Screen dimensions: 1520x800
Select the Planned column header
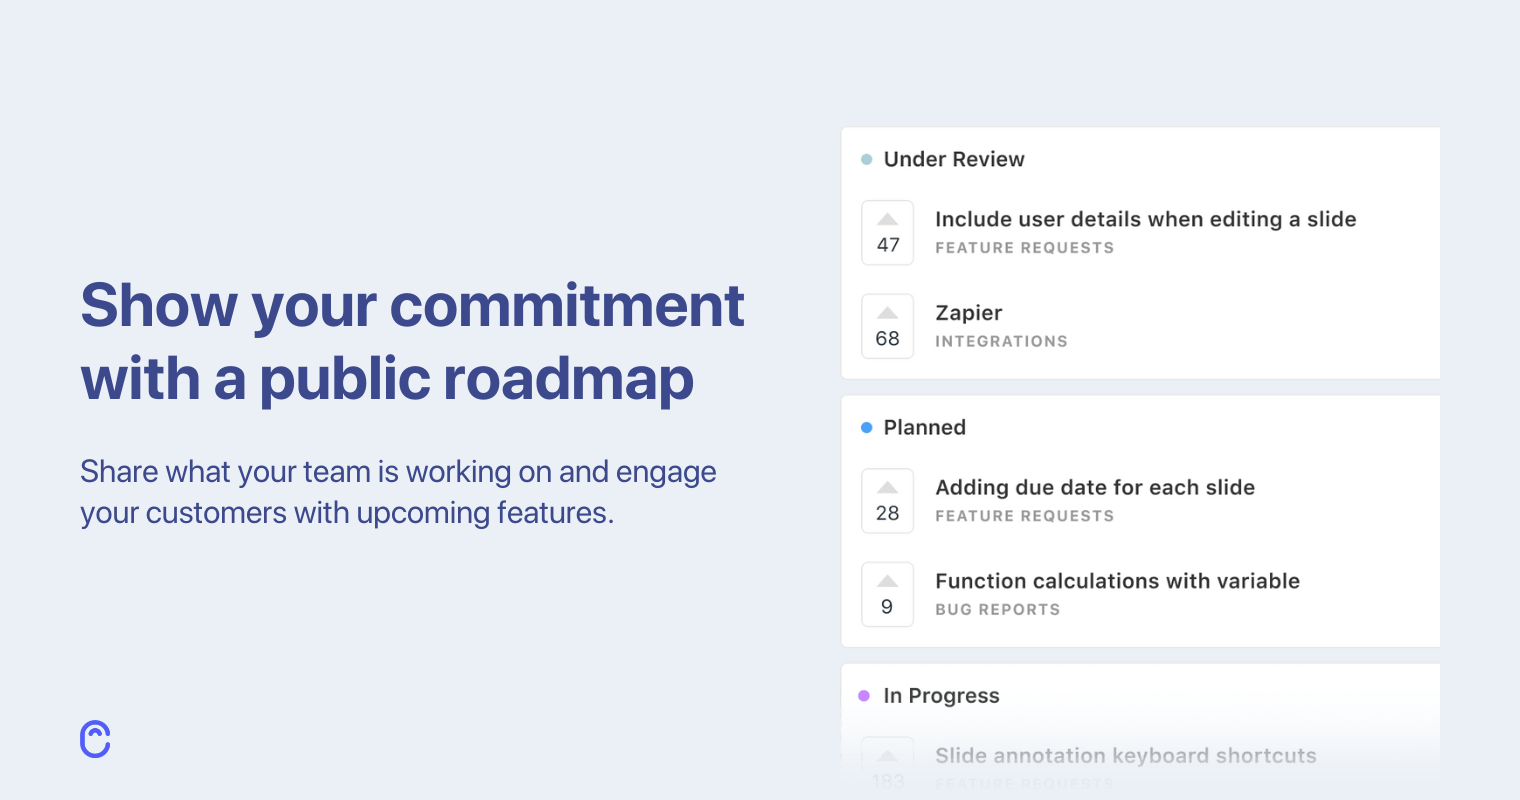tap(924, 428)
